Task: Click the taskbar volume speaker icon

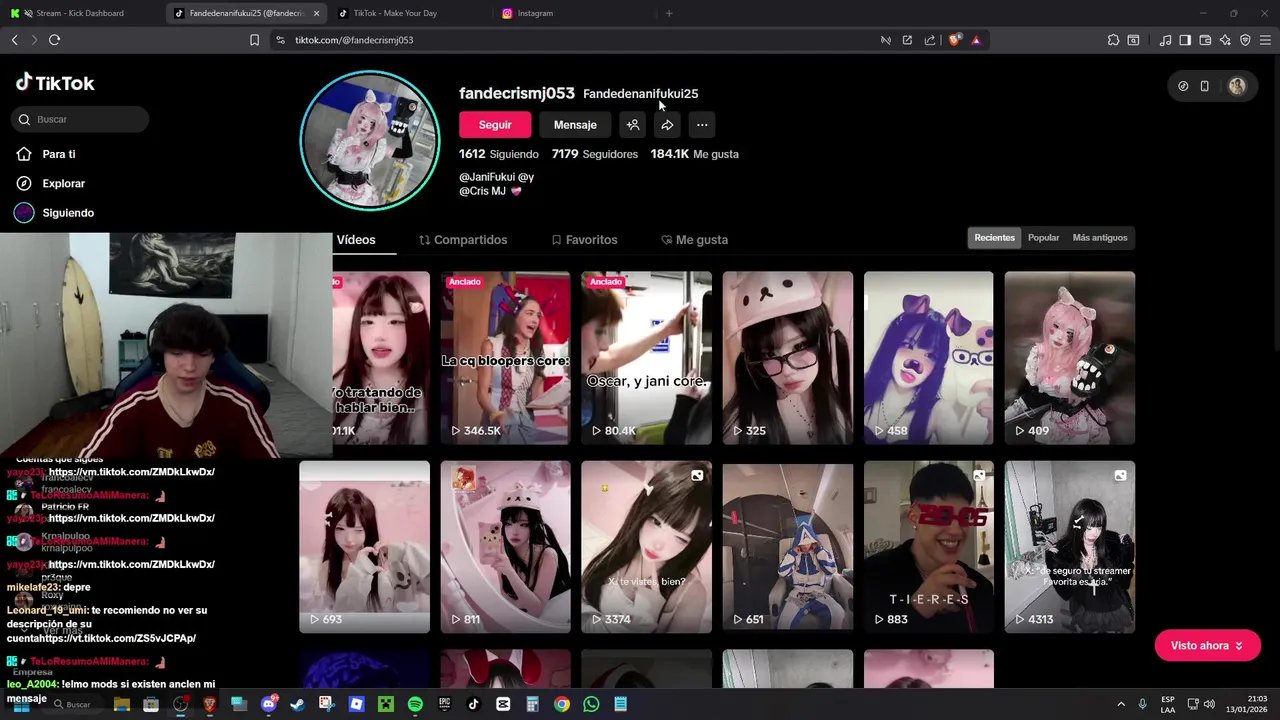Action: [1210, 704]
